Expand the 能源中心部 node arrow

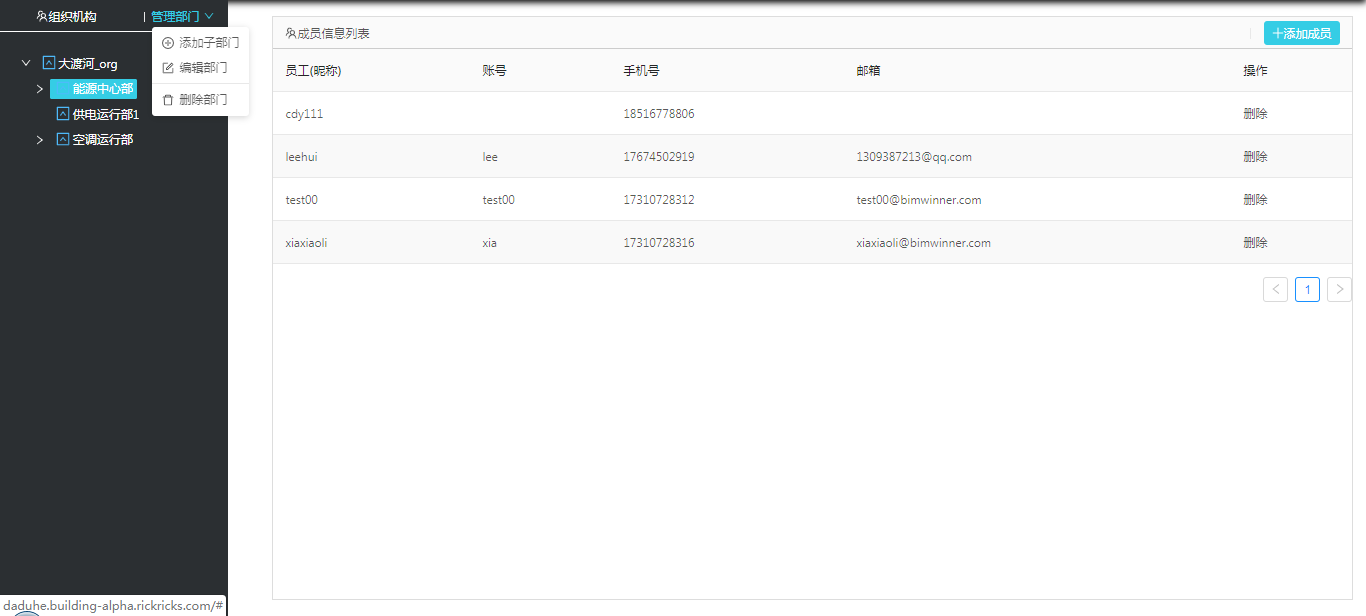(40, 89)
